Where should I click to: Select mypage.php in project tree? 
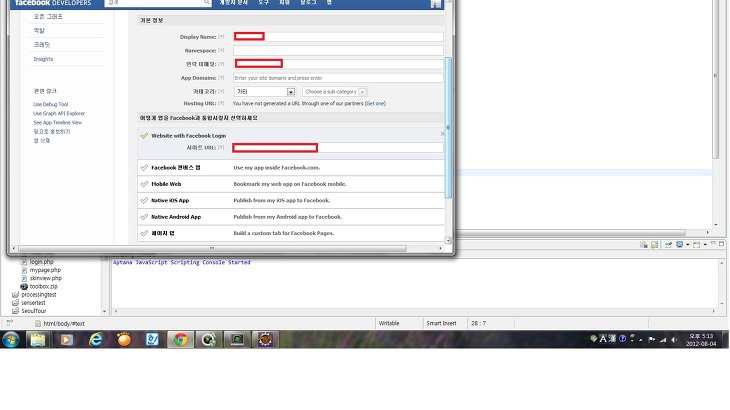(45, 270)
